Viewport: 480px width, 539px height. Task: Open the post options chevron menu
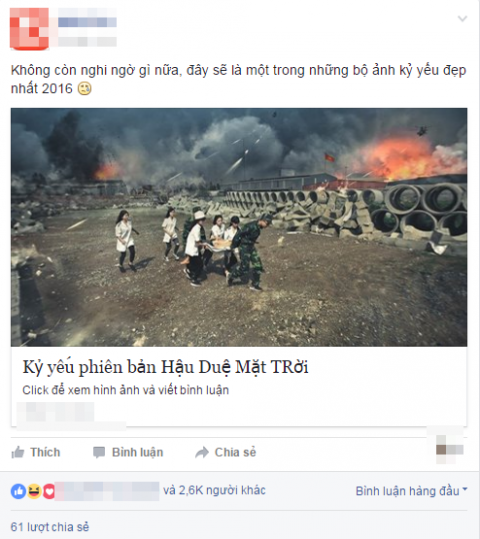(x=462, y=19)
